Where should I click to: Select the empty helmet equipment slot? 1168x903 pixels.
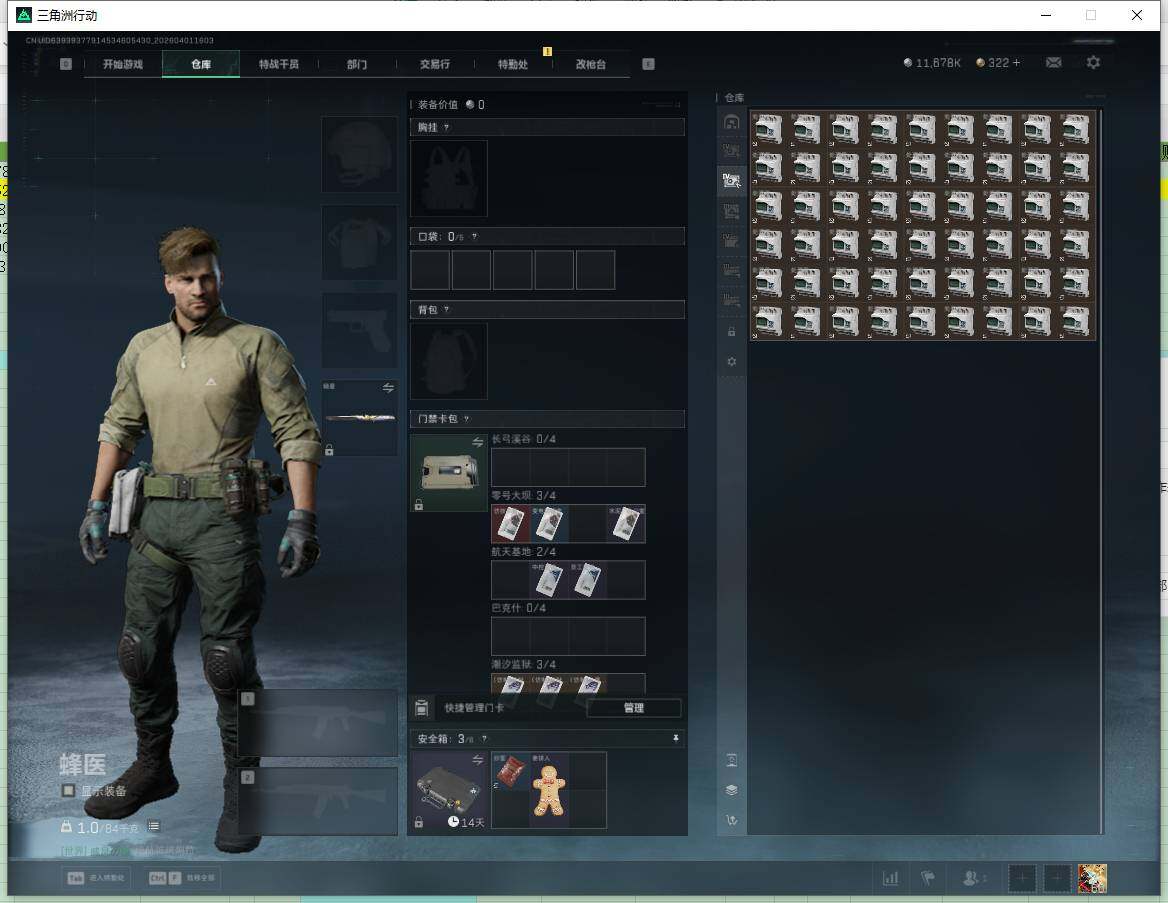point(359,154)
